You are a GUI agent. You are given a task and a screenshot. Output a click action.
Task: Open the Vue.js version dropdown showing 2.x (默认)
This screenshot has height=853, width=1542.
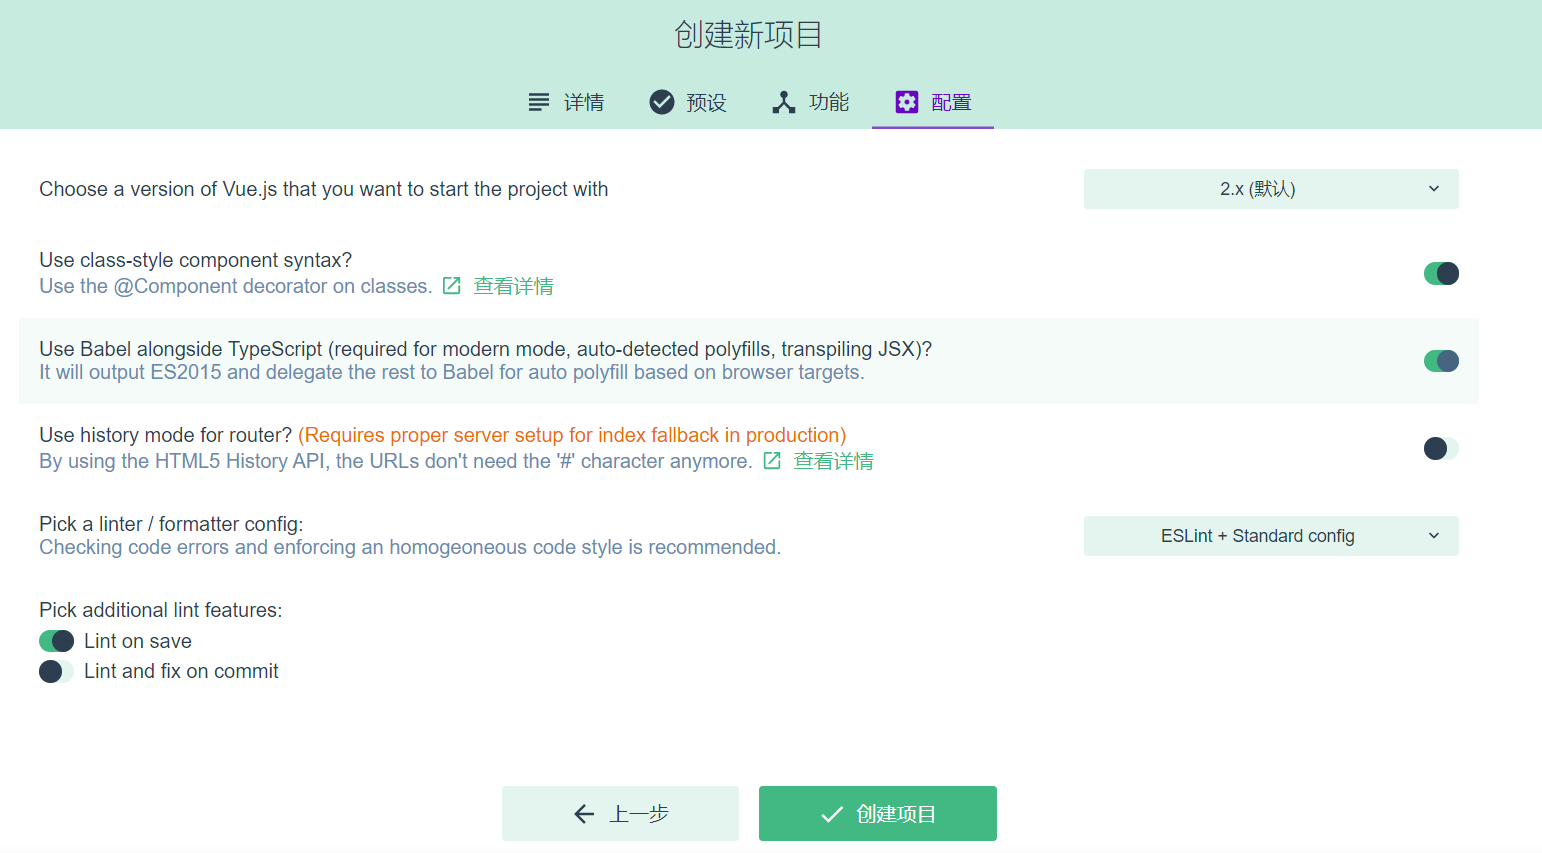click(x=1270, y=188)
